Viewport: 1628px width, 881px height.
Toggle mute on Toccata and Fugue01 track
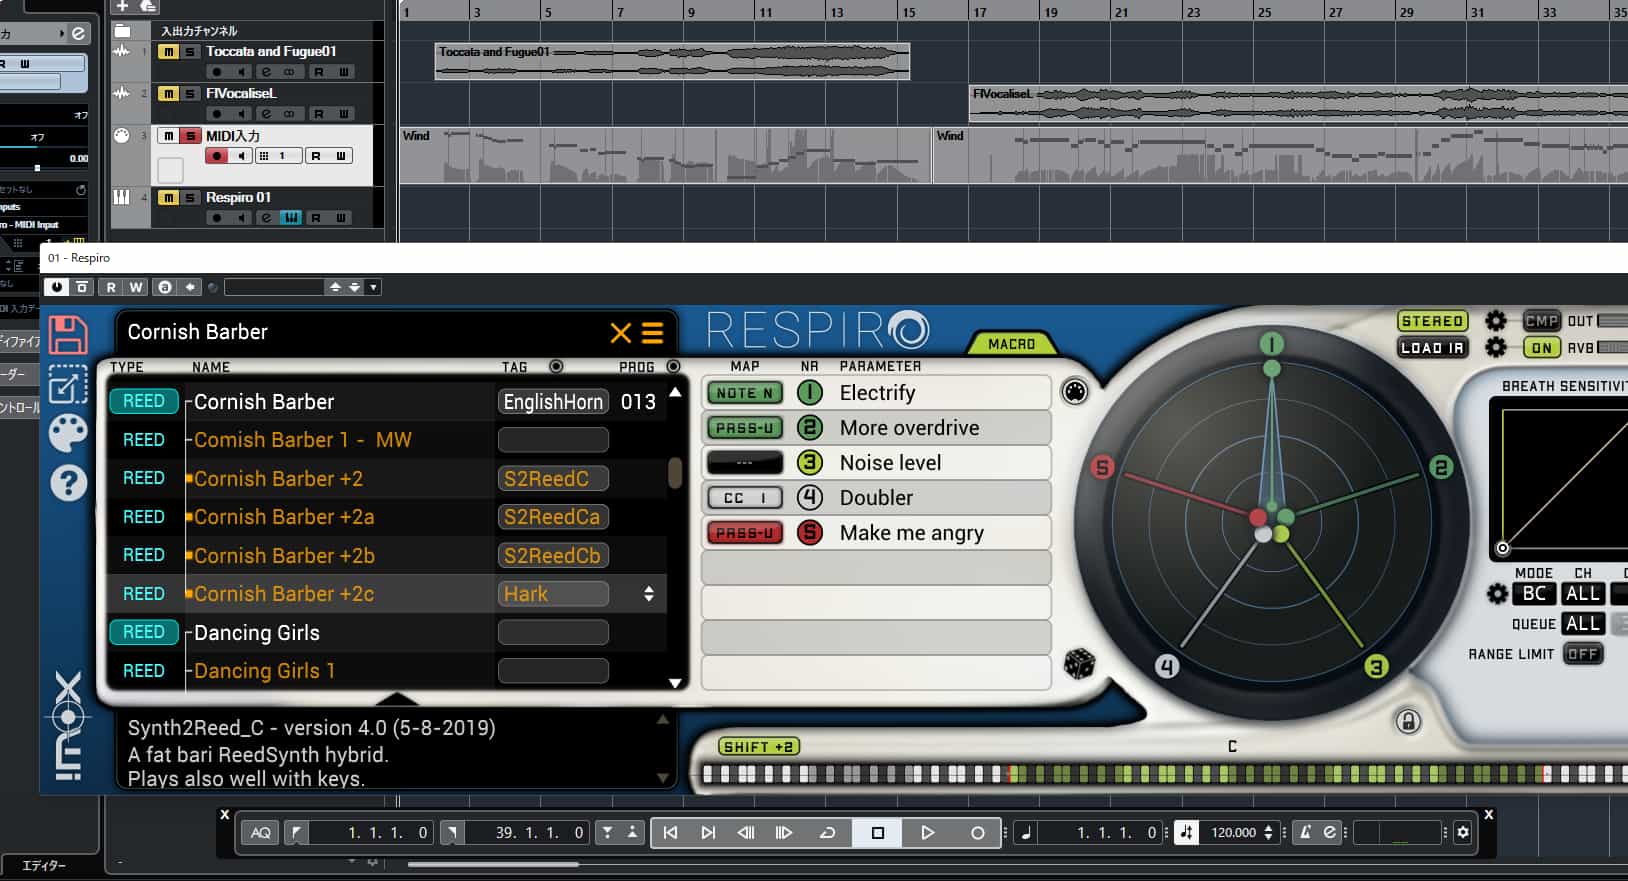[x=168, y=51]
